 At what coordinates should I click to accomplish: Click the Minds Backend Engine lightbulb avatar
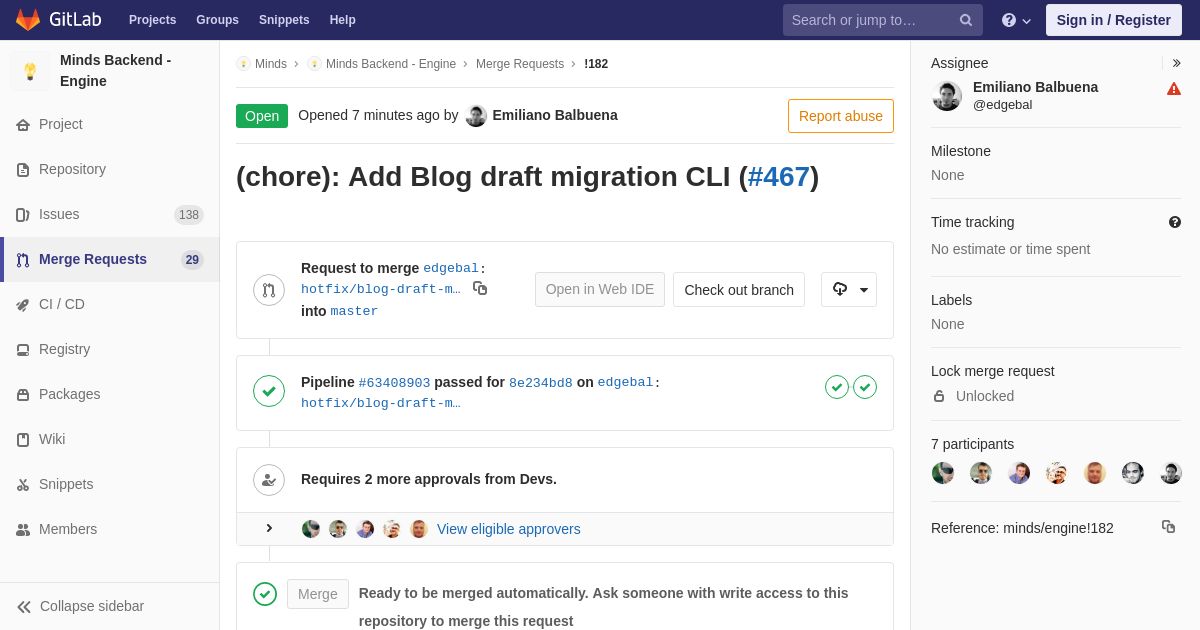[30, 71]
